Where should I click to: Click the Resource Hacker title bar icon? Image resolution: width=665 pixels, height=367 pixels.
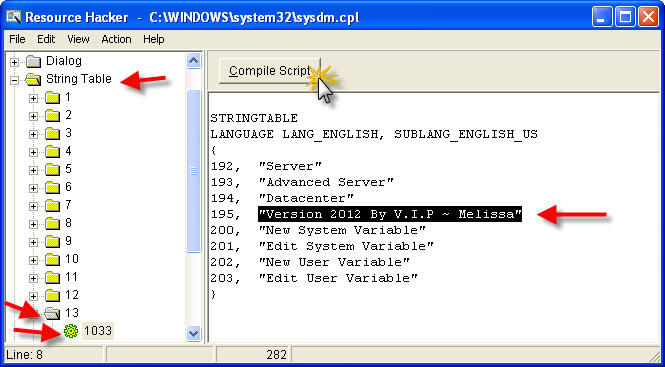[14, 17]
